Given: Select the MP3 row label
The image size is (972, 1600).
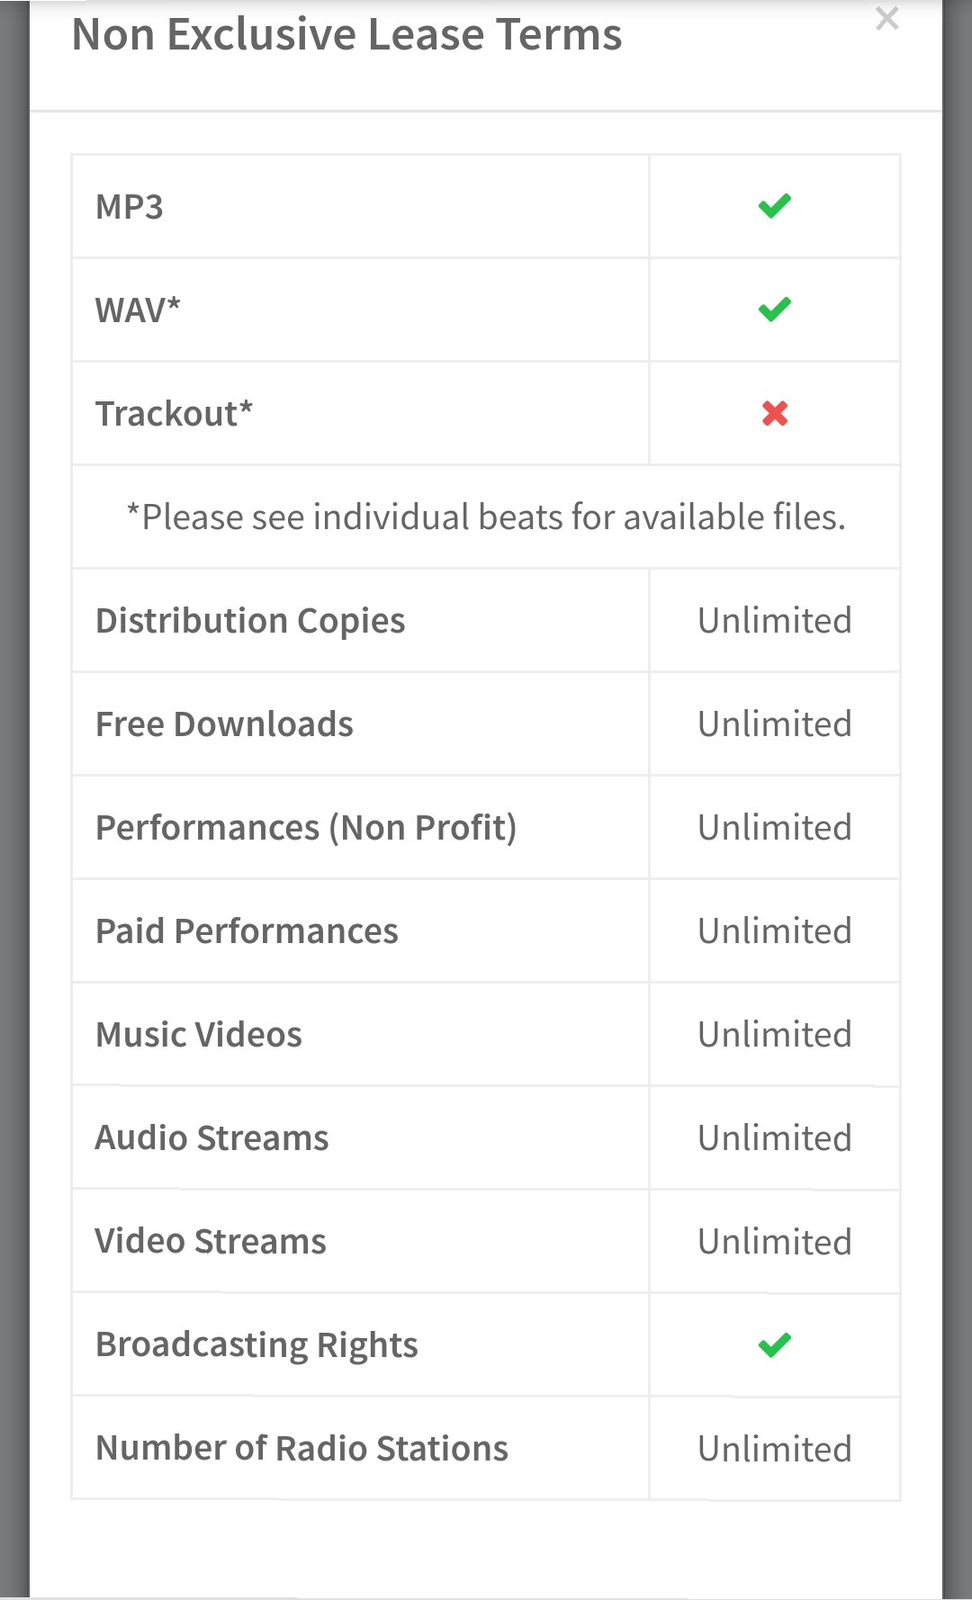Looking at the screenshot, I should point(129,207).
